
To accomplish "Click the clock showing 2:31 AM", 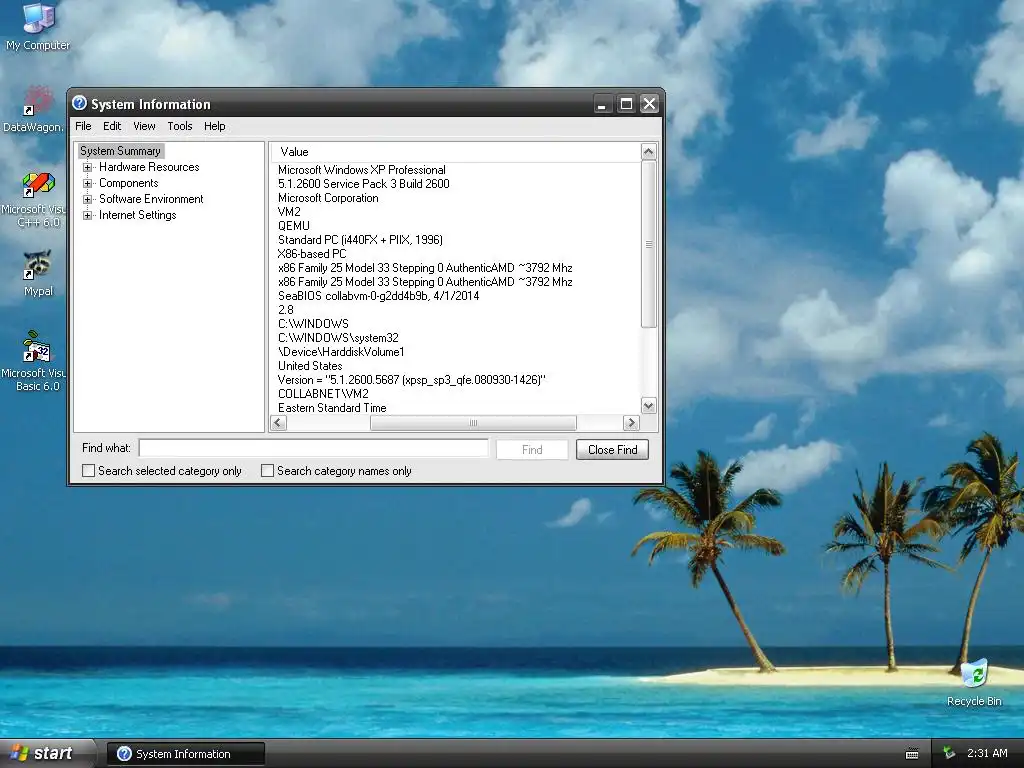I will click(x=987, y=753).
